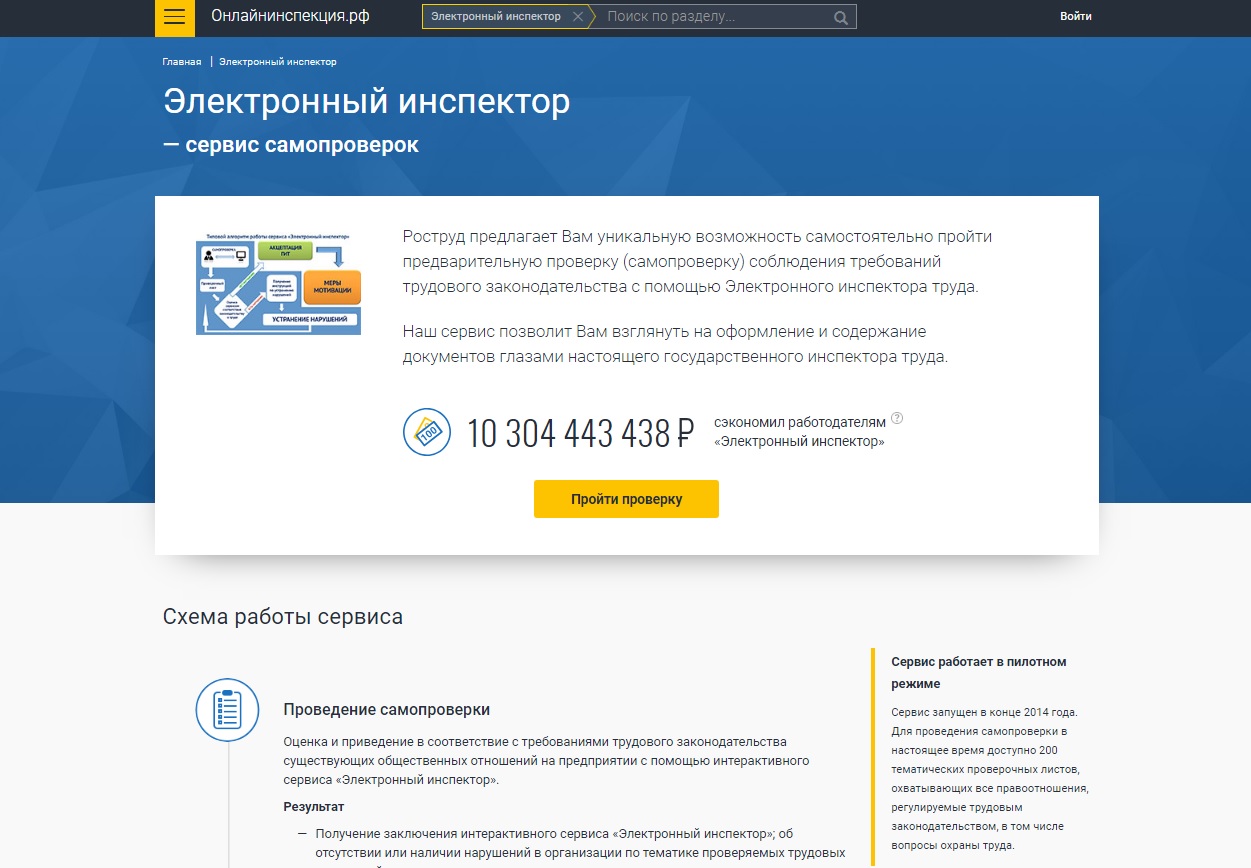Go to Главная breadcrumb
Image resolution: width=1251 pixels, height=868 pixels.
point(182,62)
